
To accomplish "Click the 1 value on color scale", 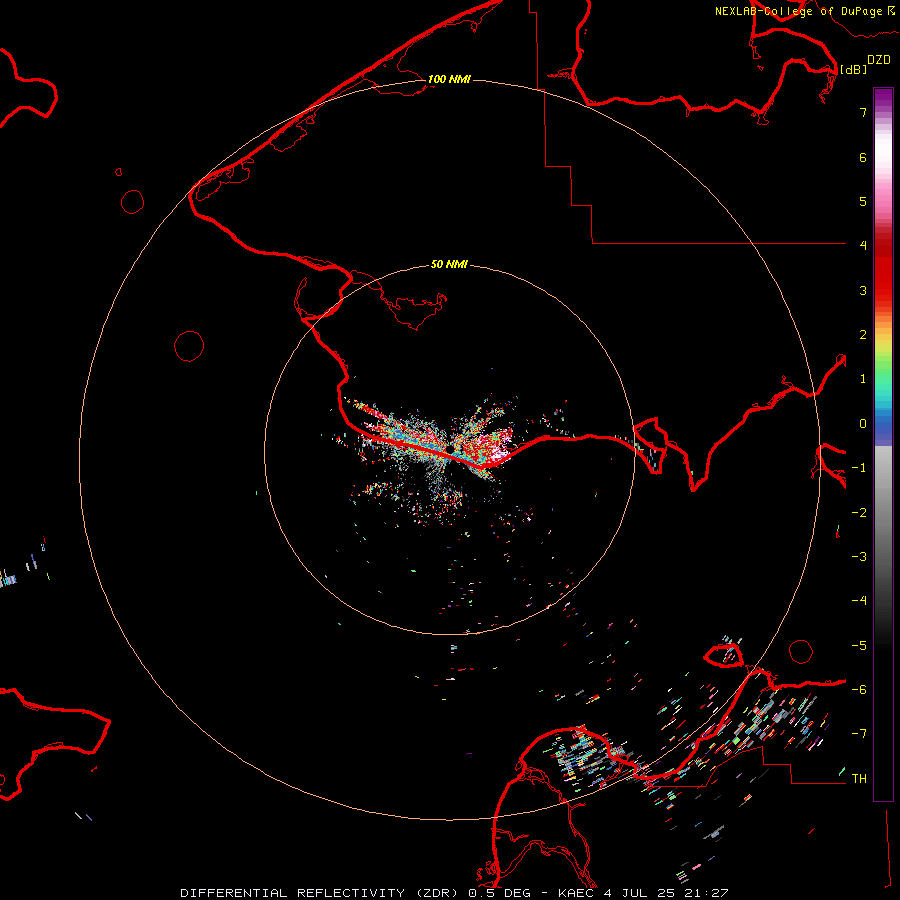I will click(863, 379).
